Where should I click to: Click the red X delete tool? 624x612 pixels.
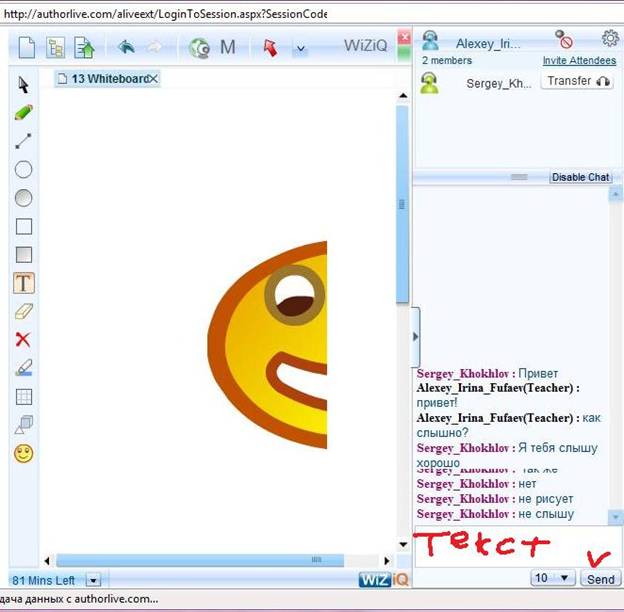click(x=23, y=340)
